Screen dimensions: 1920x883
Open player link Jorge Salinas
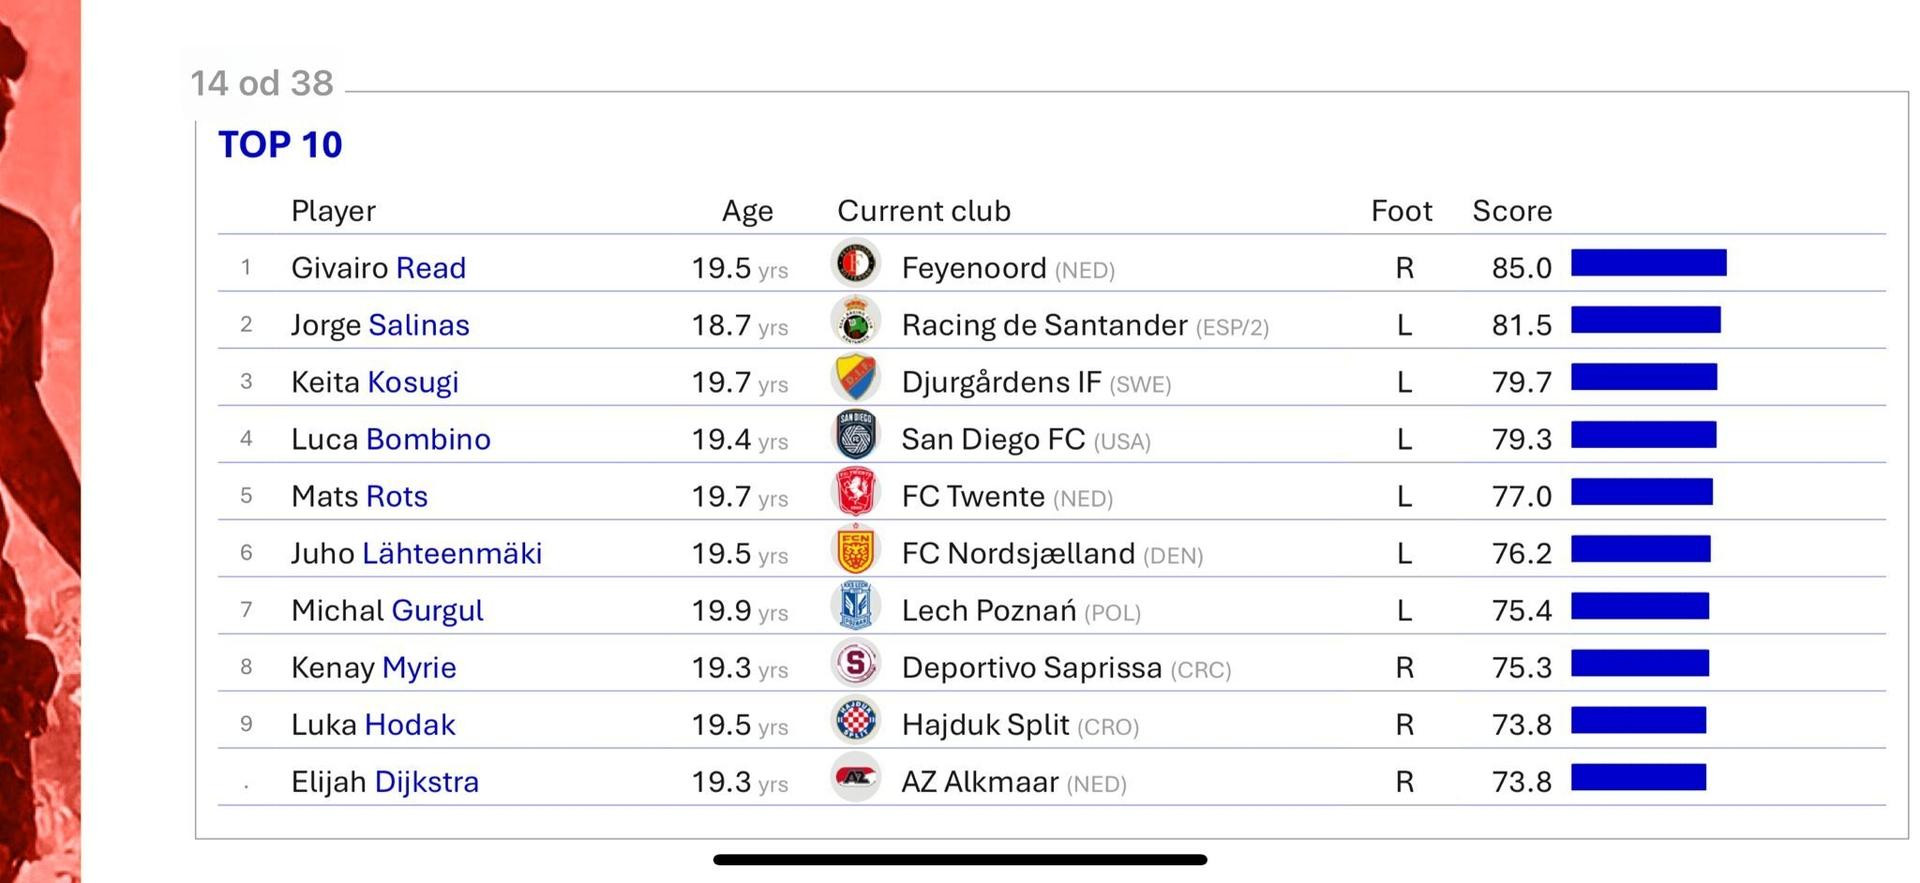pos(380,325)
